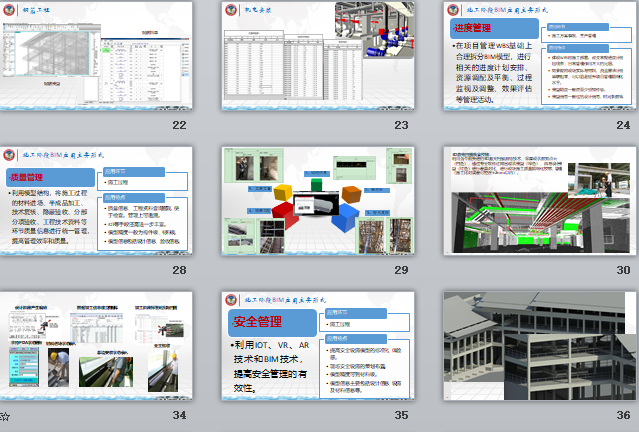The height and width of the screenshot is (432, 639).
Task: Click the logo icon on slide 24
Action: pyautogui.click(x=454, y=9)
